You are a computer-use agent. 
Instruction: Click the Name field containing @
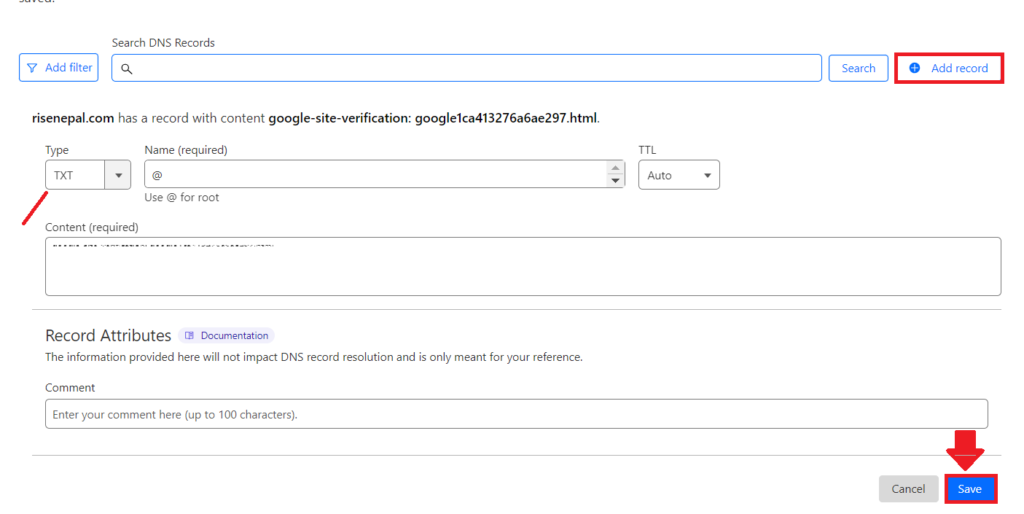(385, 174)
